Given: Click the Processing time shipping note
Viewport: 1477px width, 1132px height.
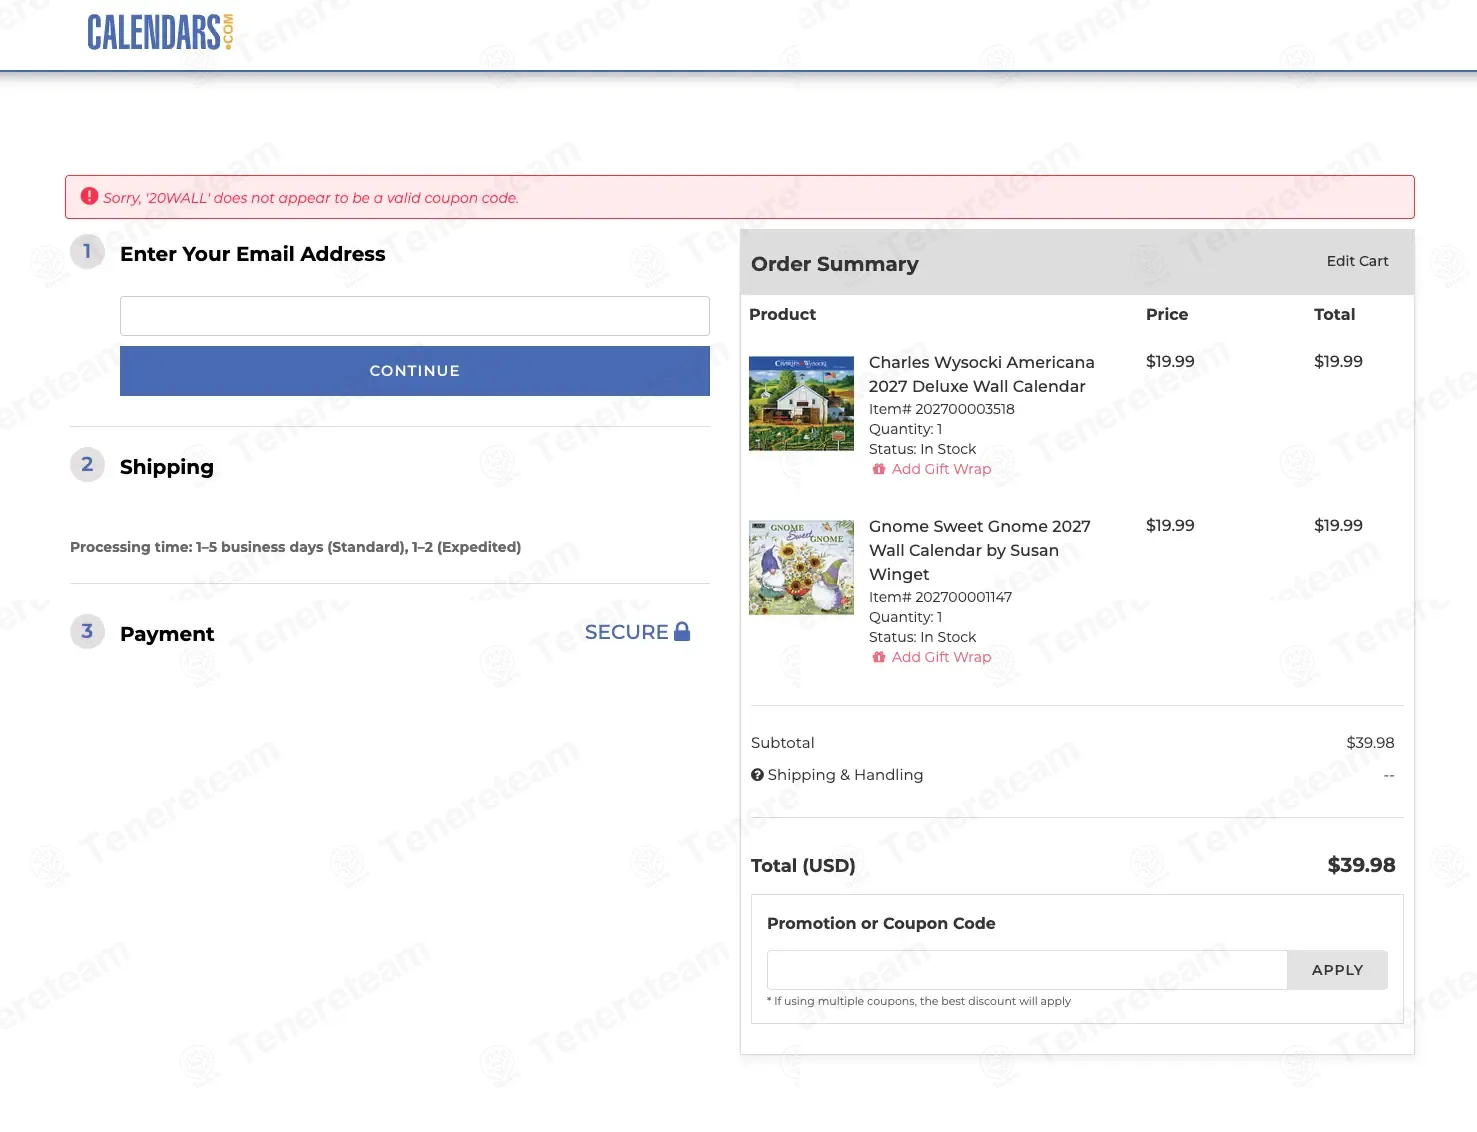Looking at the screenshot, I should (x=295, y=547).
